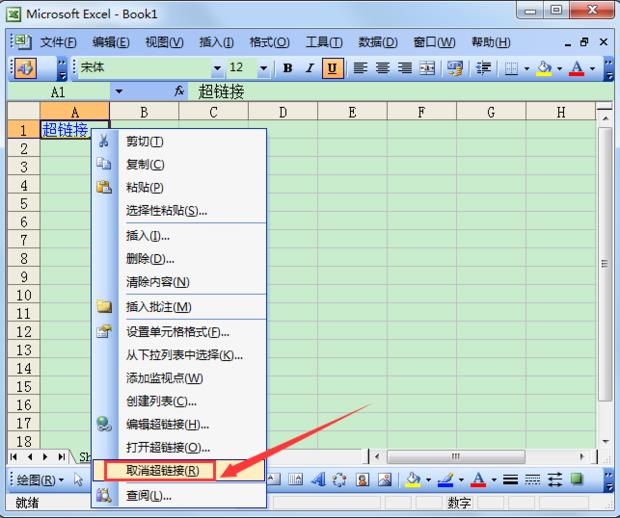The image size is (620, 518).
Task: Open font color dropdown in formatting toolbar
Action: (592, 69)
